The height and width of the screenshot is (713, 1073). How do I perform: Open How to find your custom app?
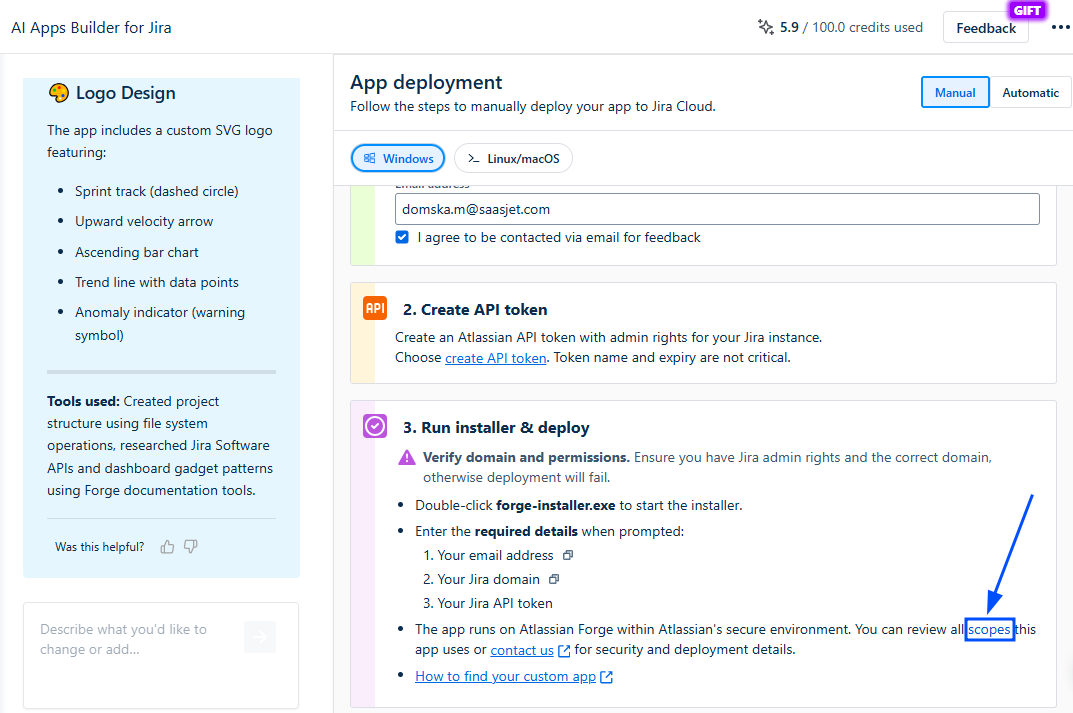point(505,676)
